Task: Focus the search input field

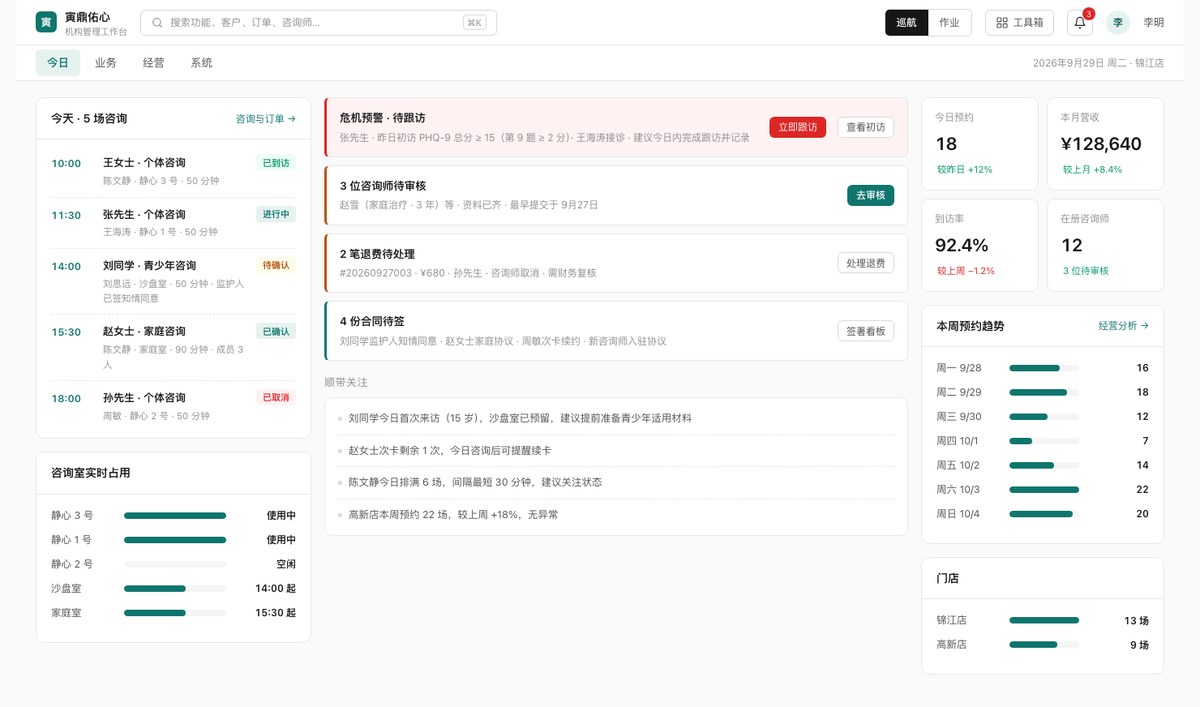Action: 318,22
